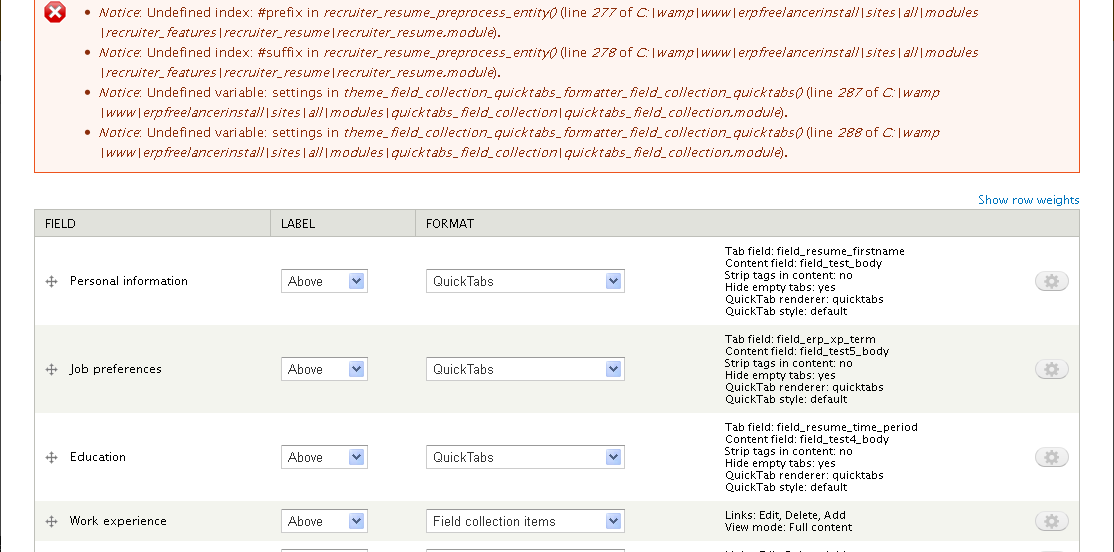Click the red error status icon
The height and width of the screenshot is (552, 1114).
click(x=56, y=13)
